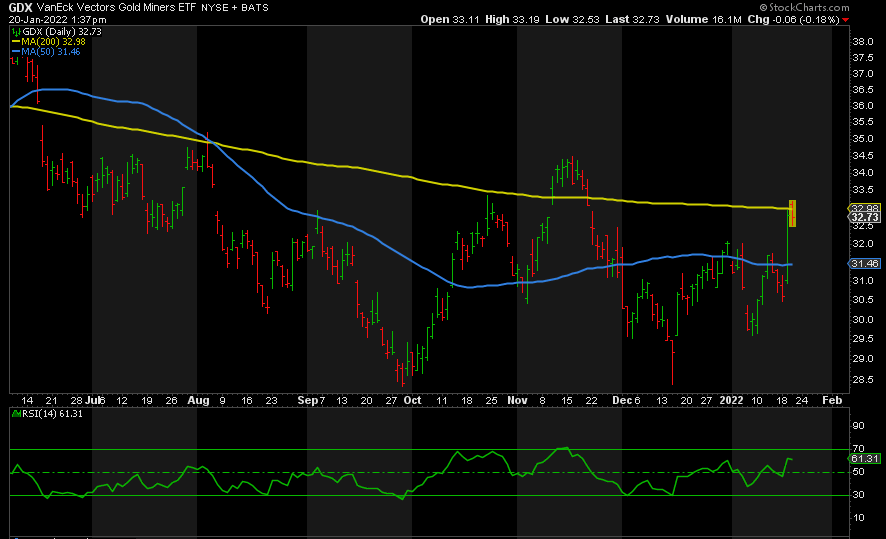The height and width of the screenshot is (539, 886).
Task: Click the 32.73 last price tag on axis
Action: pos(865,217)
